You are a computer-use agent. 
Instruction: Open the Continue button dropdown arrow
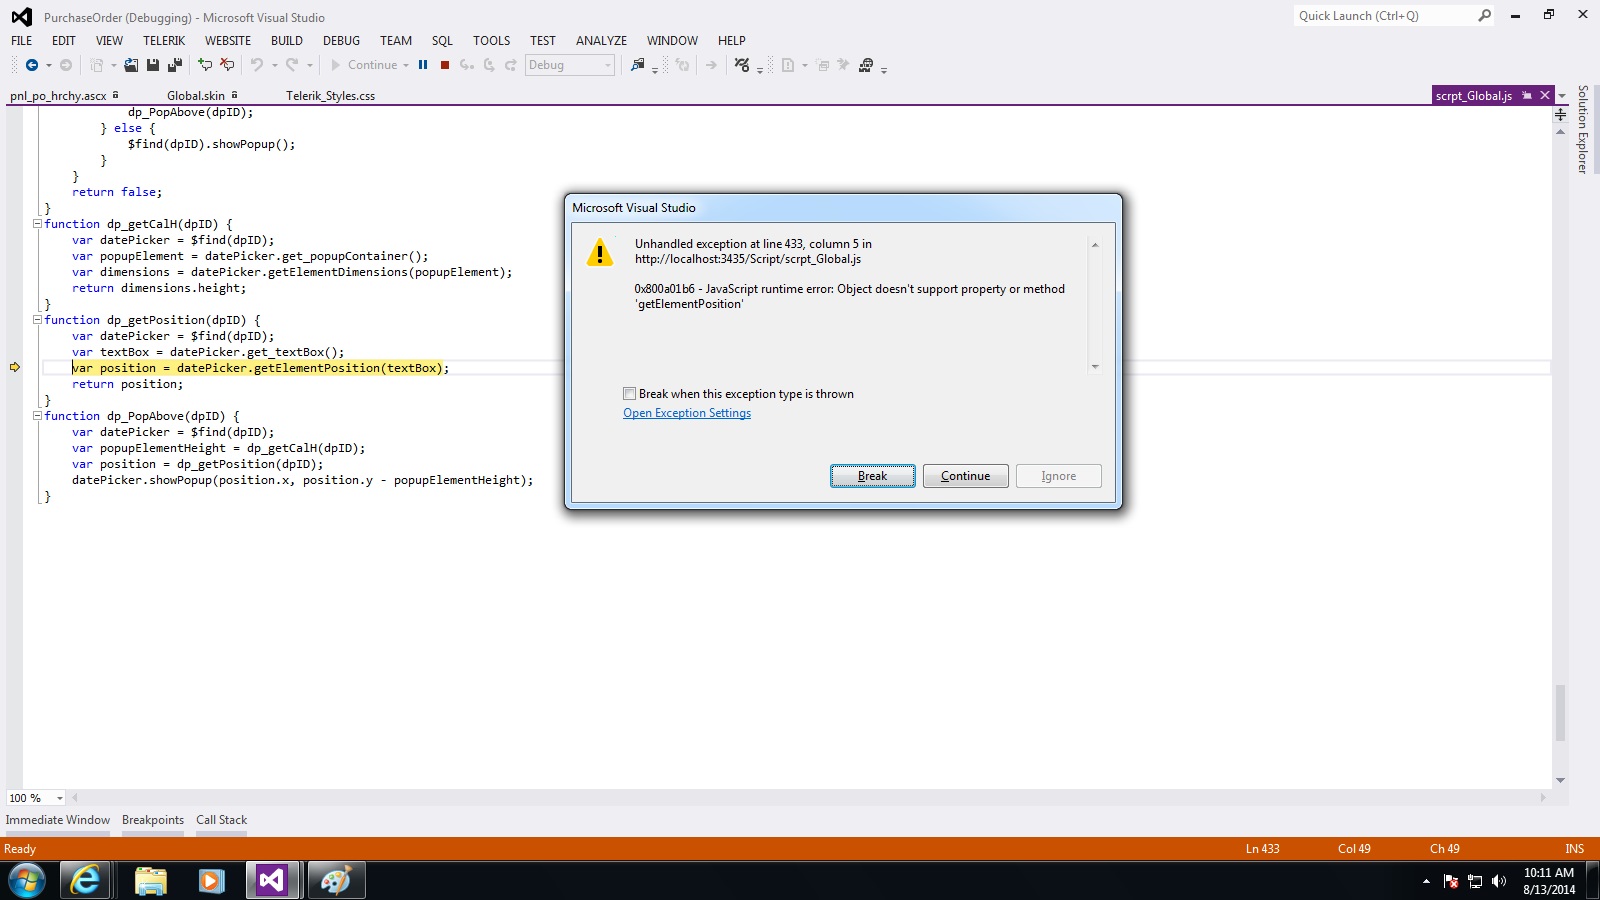[x=406, y=65]
